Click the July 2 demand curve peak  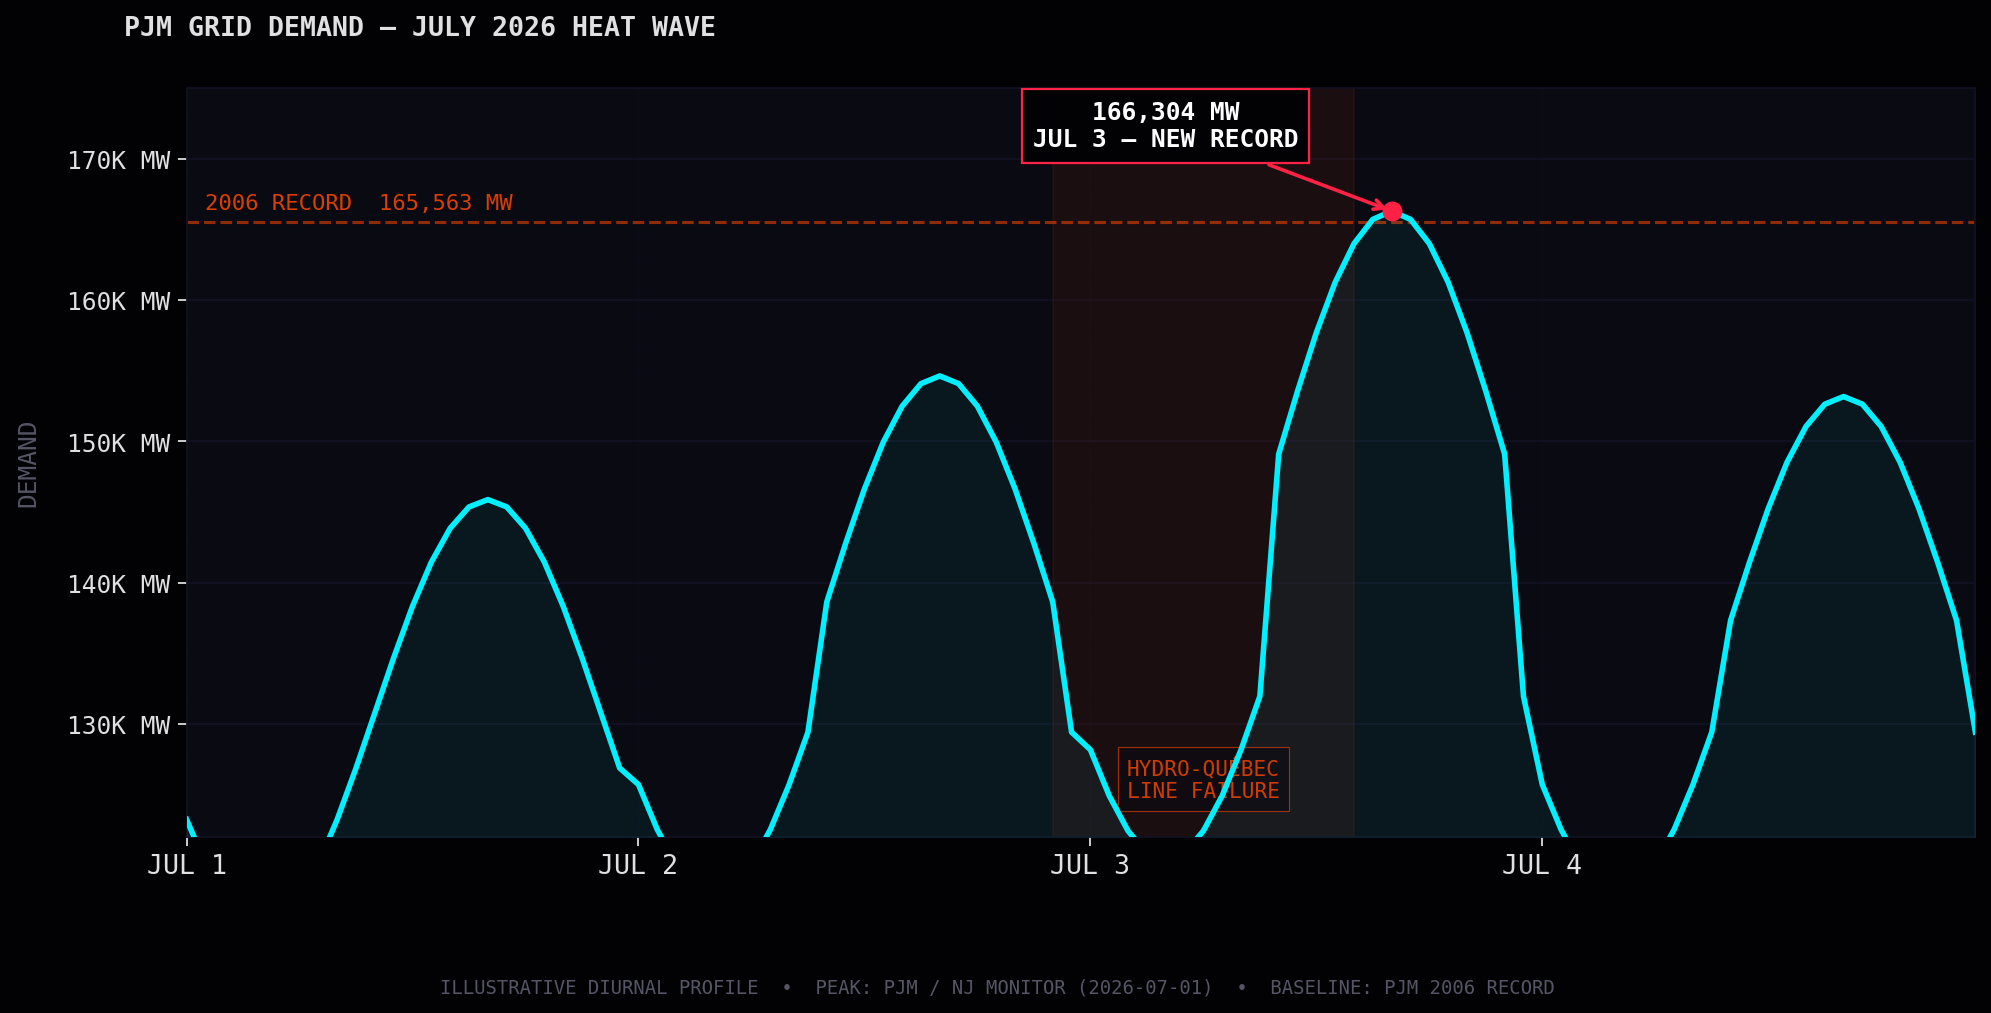939,376
